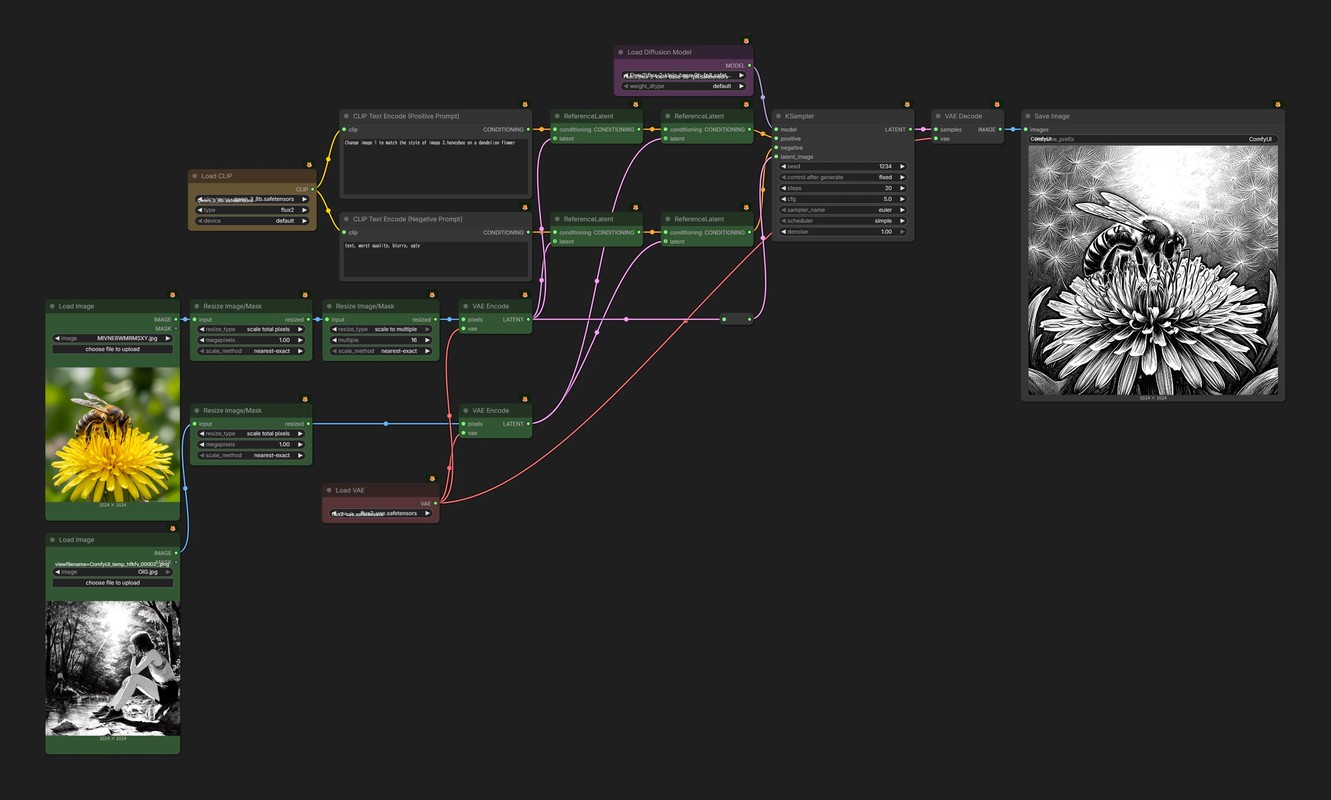Image resolution: width=1331 pixels, height=800 pixels.
Task: Click the LATENT output port on KSampler
Action: pyautogui.click(x=910, y=129)
